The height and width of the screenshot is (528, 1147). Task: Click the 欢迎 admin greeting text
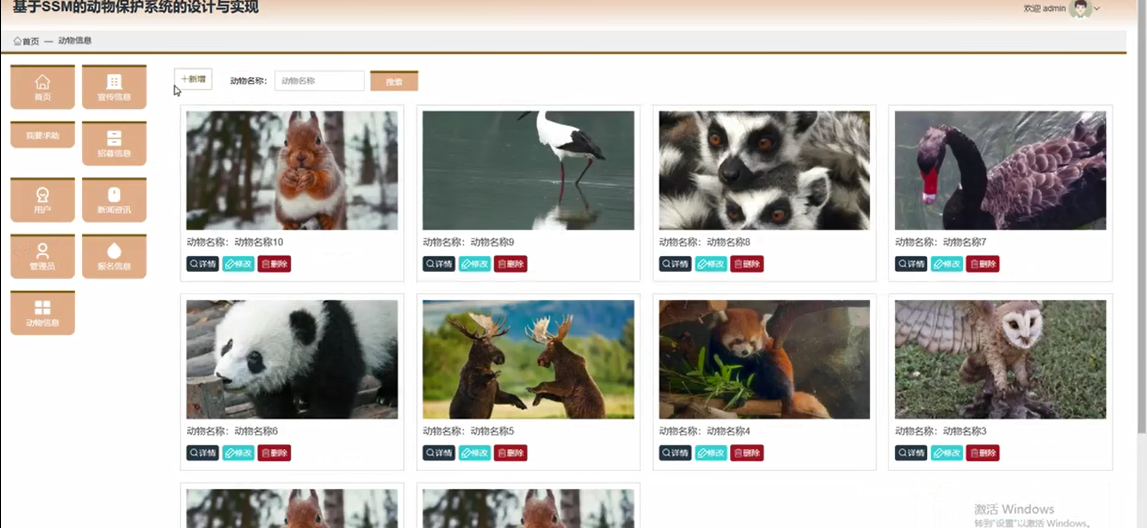(1044, 9)
